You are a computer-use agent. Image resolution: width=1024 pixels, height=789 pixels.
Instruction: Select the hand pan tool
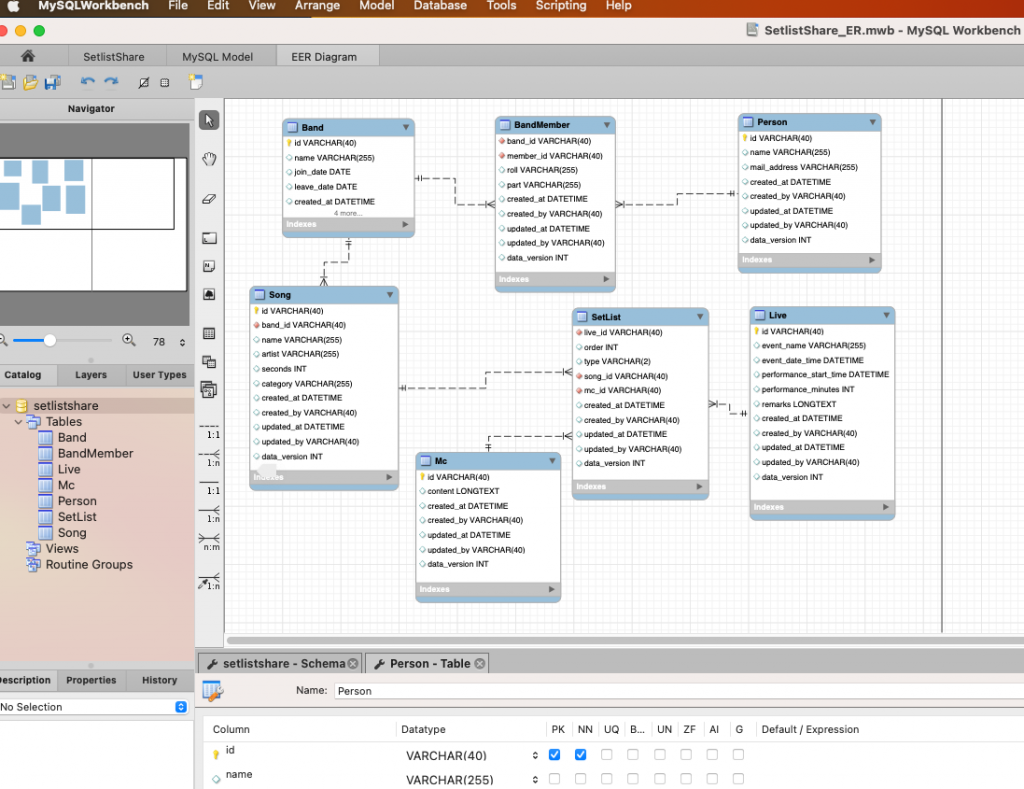209,159
